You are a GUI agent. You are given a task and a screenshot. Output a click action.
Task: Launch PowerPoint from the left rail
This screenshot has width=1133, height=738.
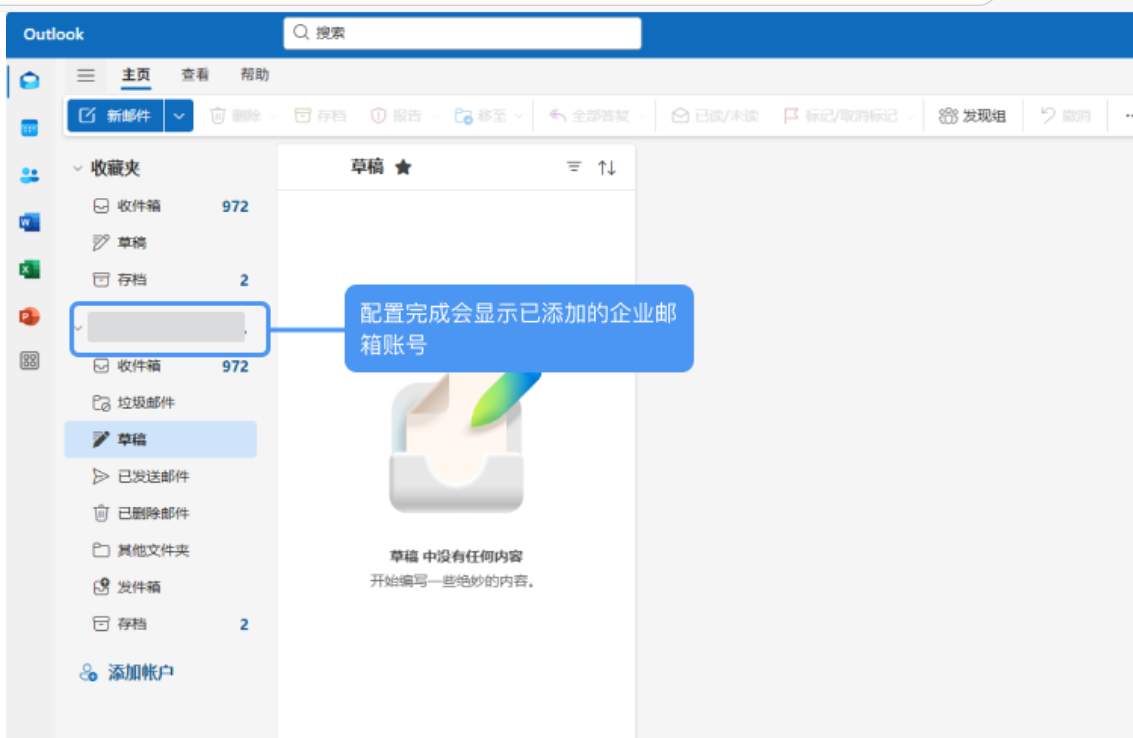[29, 316]
